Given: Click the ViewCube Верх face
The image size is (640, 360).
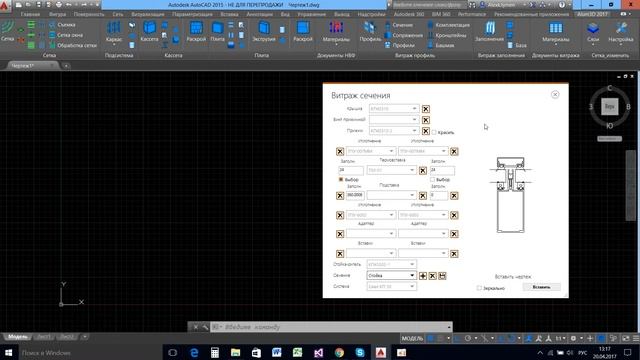Looking at the screenshot, I should pyautogui.click(x=609, y=107).
